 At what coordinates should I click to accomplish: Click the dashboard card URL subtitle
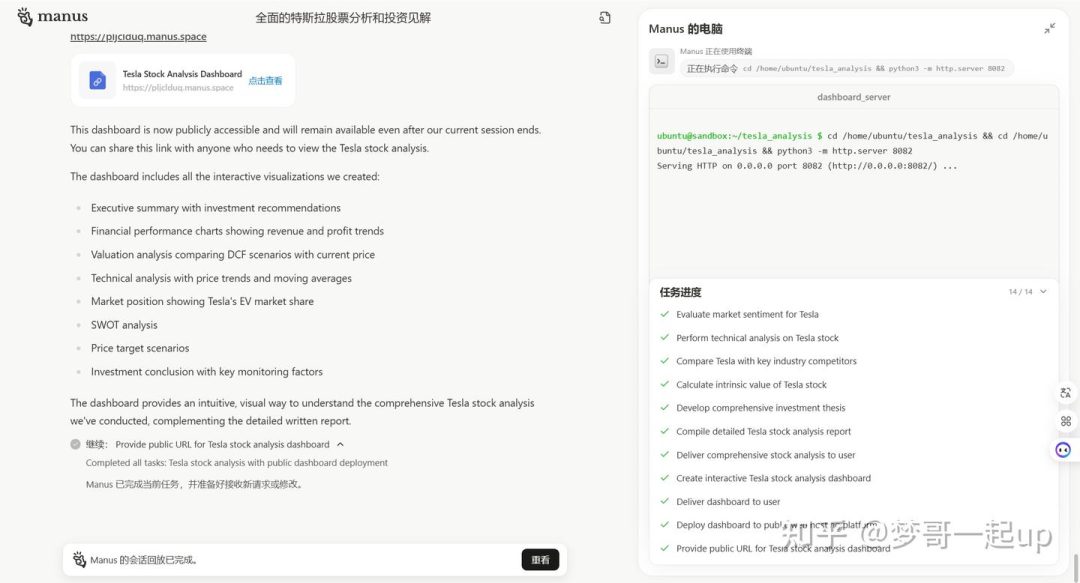point(178,88)
